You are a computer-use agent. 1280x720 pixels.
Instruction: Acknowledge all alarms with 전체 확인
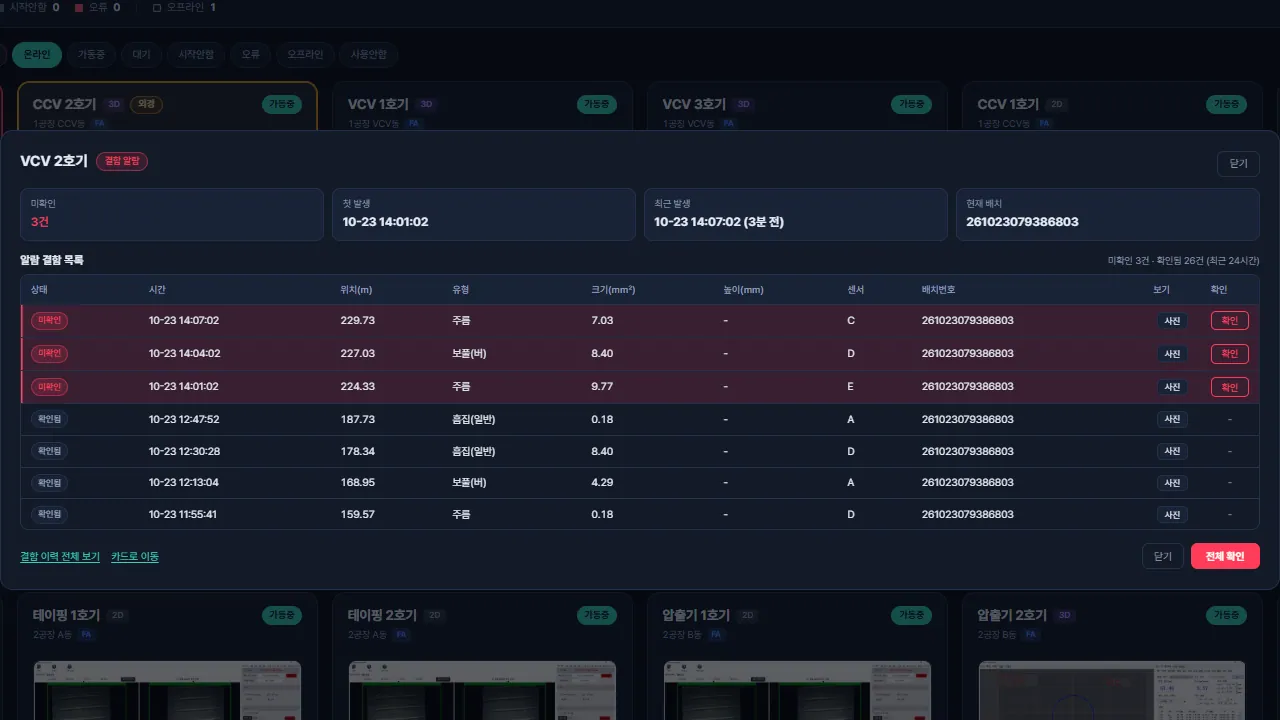[1225, 556]
